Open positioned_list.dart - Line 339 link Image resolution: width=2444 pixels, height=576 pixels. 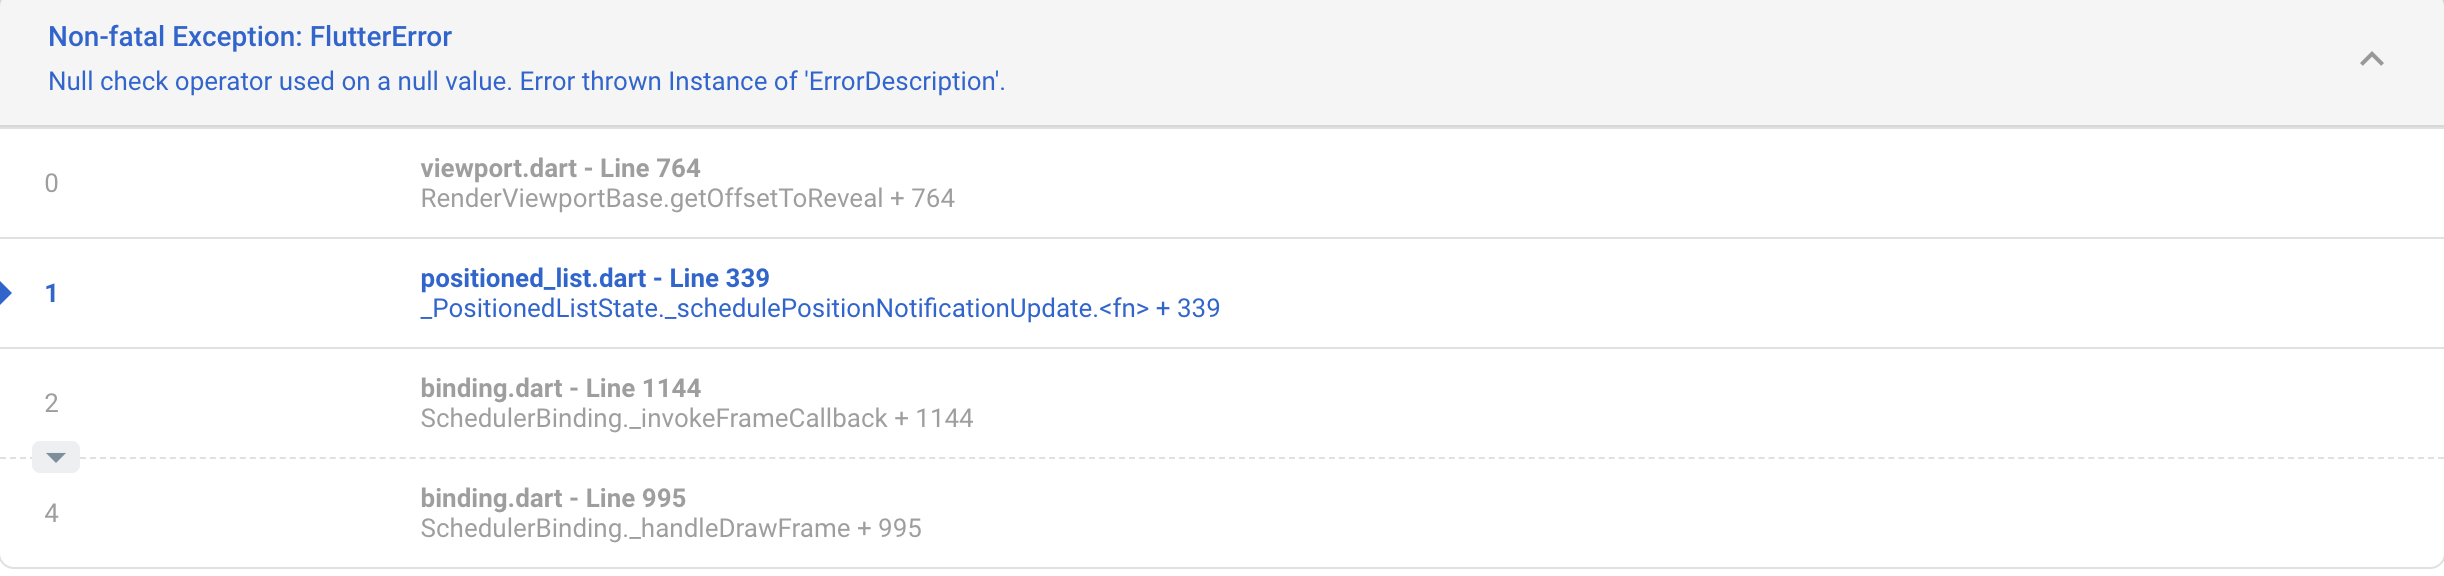tap(595, 277)
